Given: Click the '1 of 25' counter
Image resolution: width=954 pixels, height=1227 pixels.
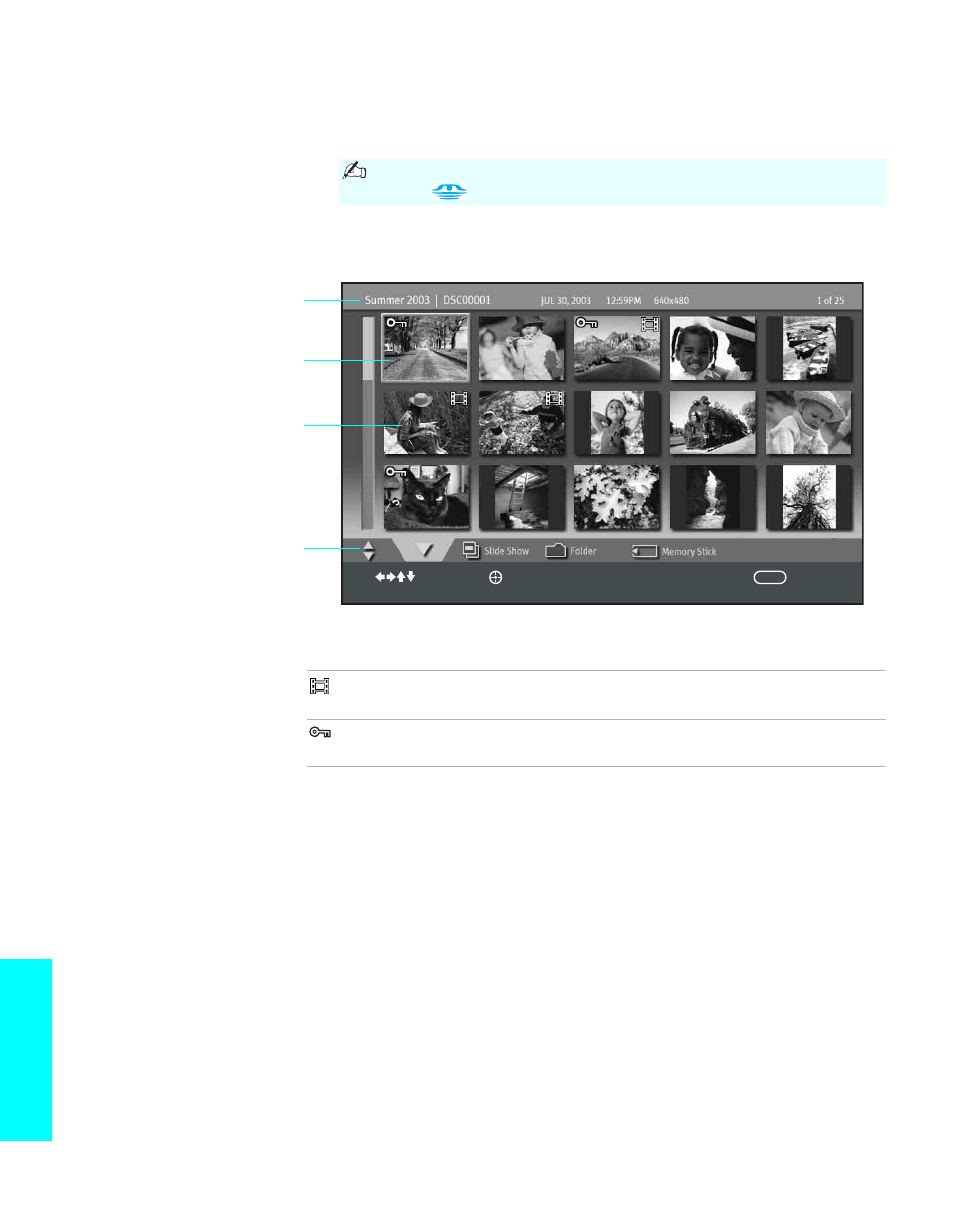Looking at the screenshot, I should click(830, 300).
